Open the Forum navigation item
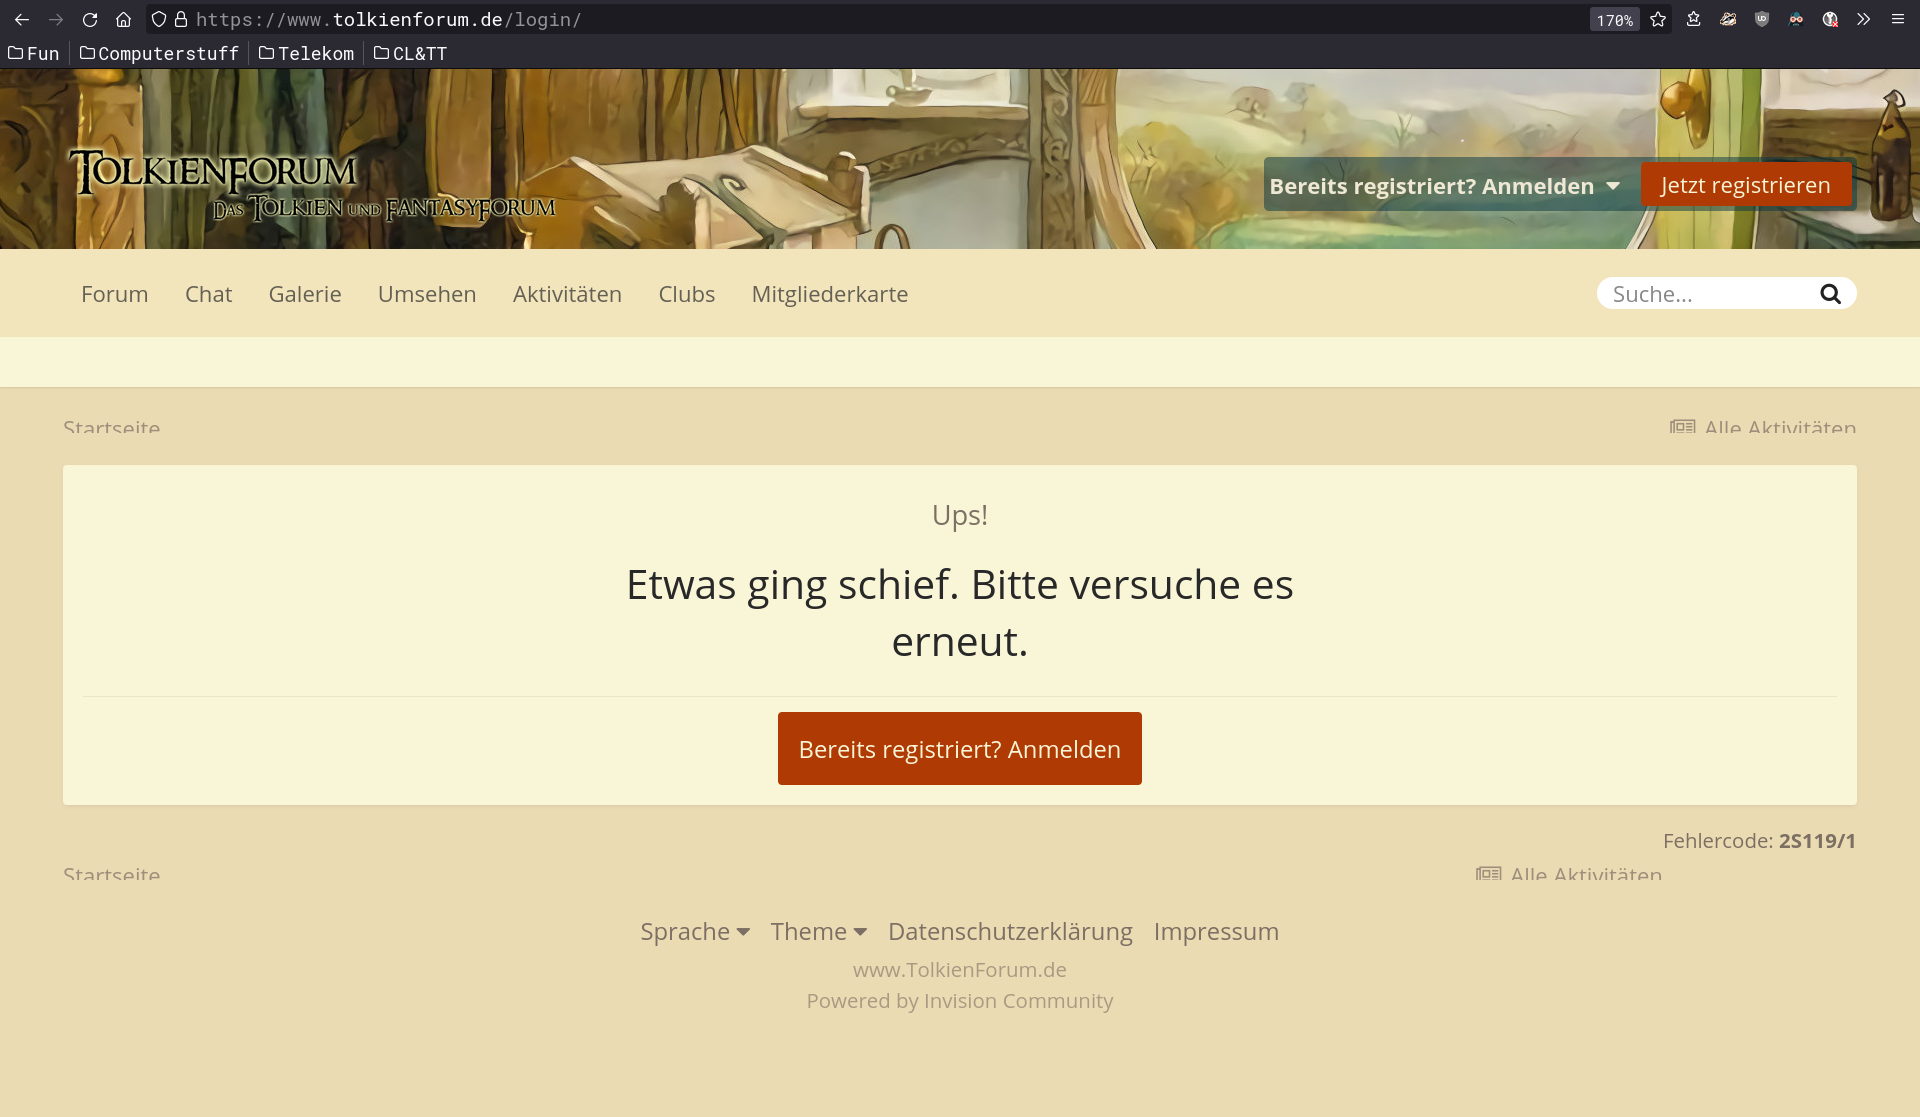The image size is (1920, 1117). click(115, 294)
